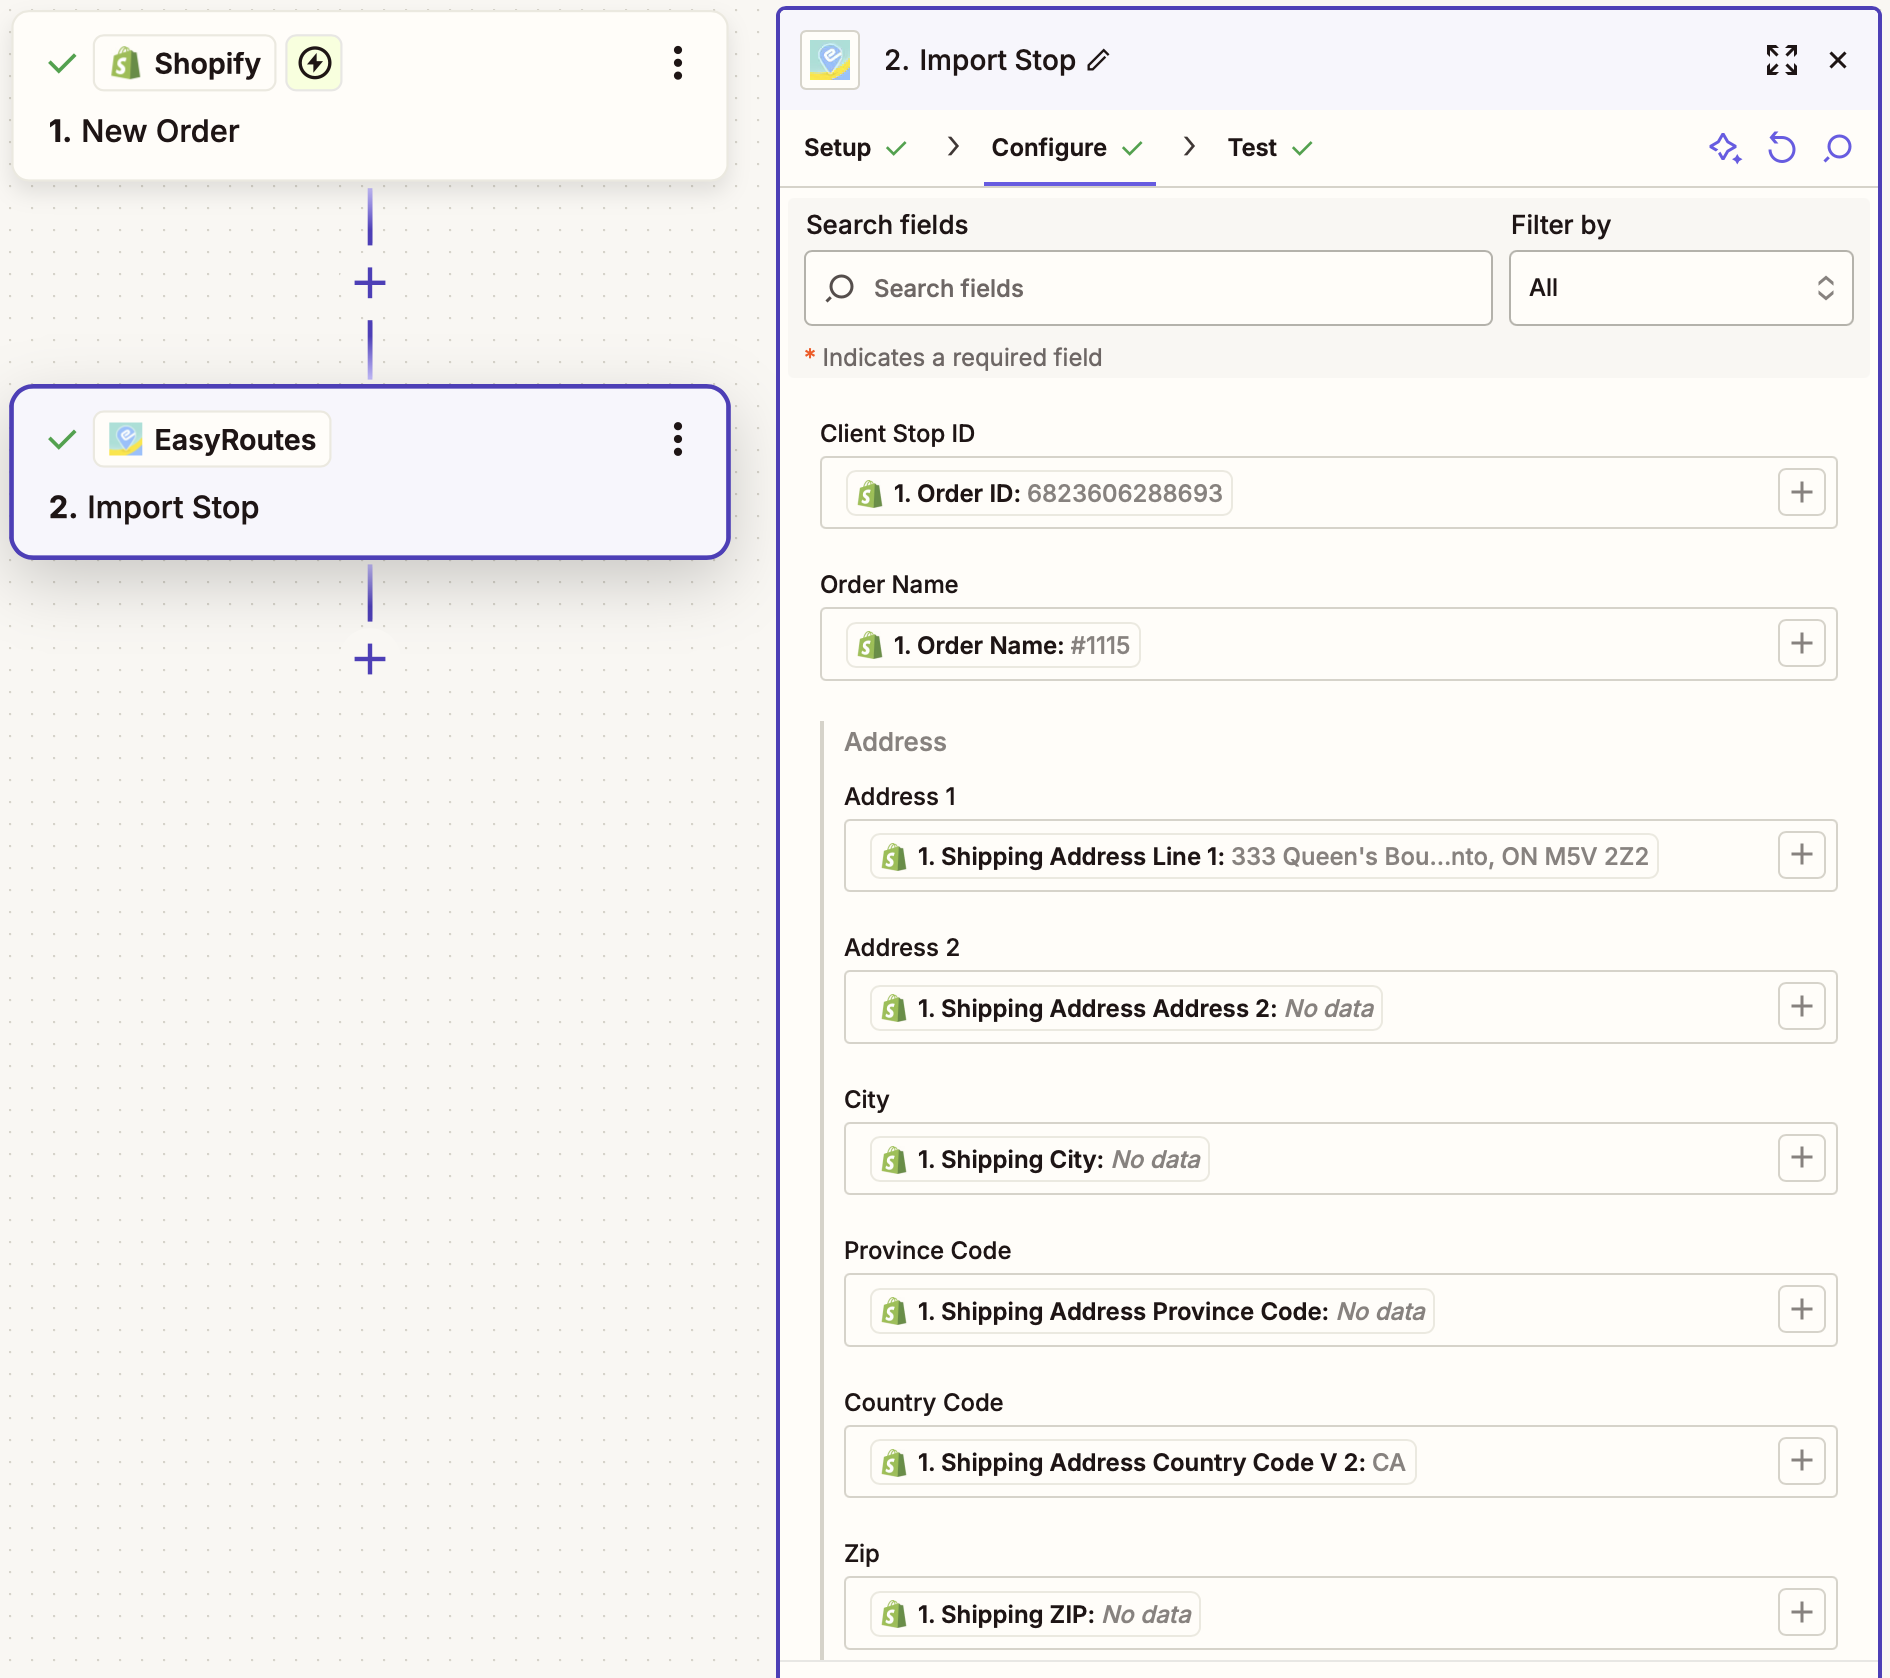This screenshot has height=1678, width=1890.
Task: Select the Shopify New Order step
Action: tap(370, 96)
